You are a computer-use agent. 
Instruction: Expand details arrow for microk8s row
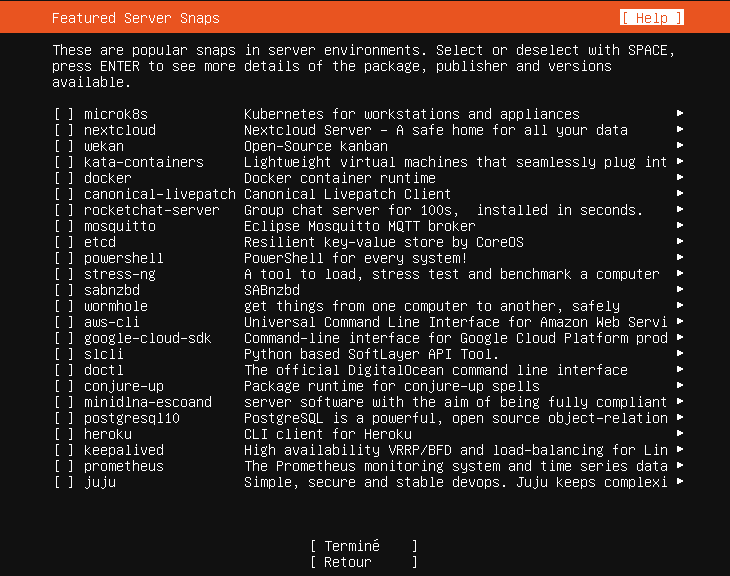click(680, 113)
